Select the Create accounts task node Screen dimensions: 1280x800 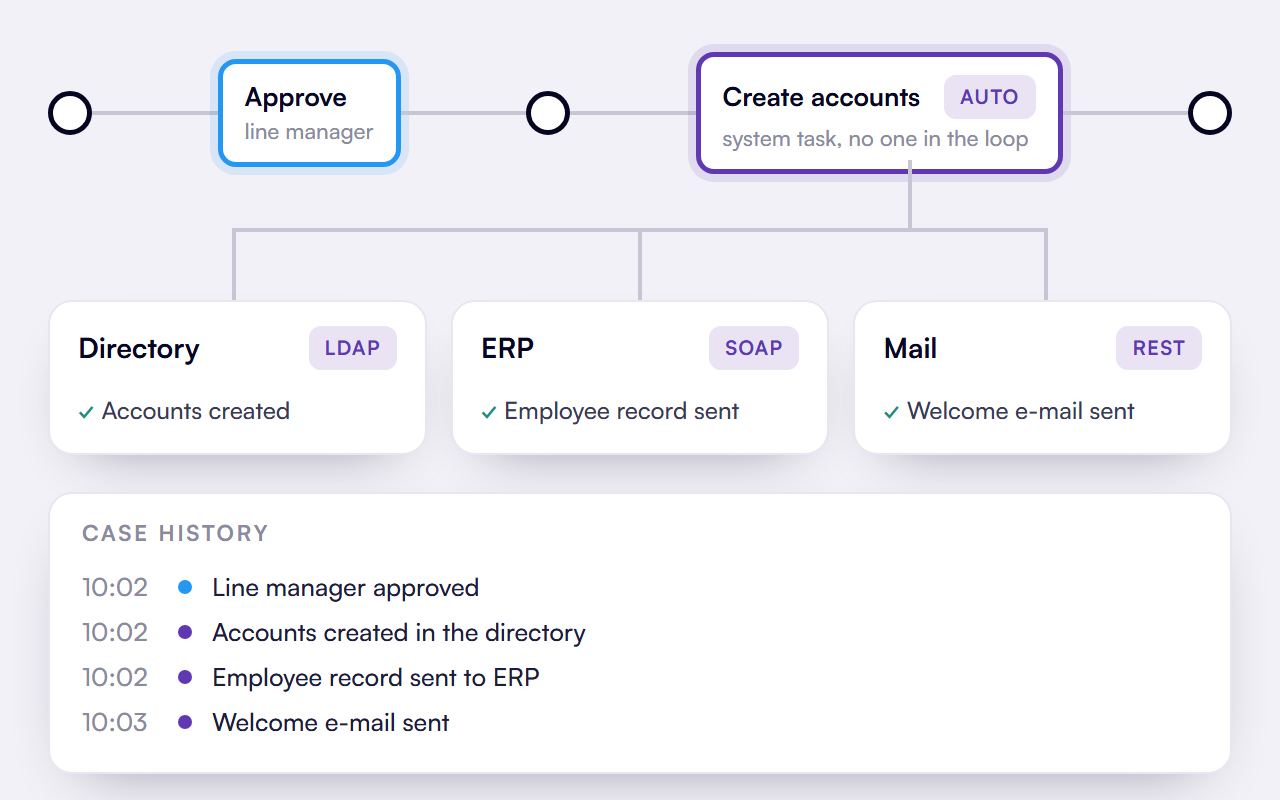click(879, 113)
